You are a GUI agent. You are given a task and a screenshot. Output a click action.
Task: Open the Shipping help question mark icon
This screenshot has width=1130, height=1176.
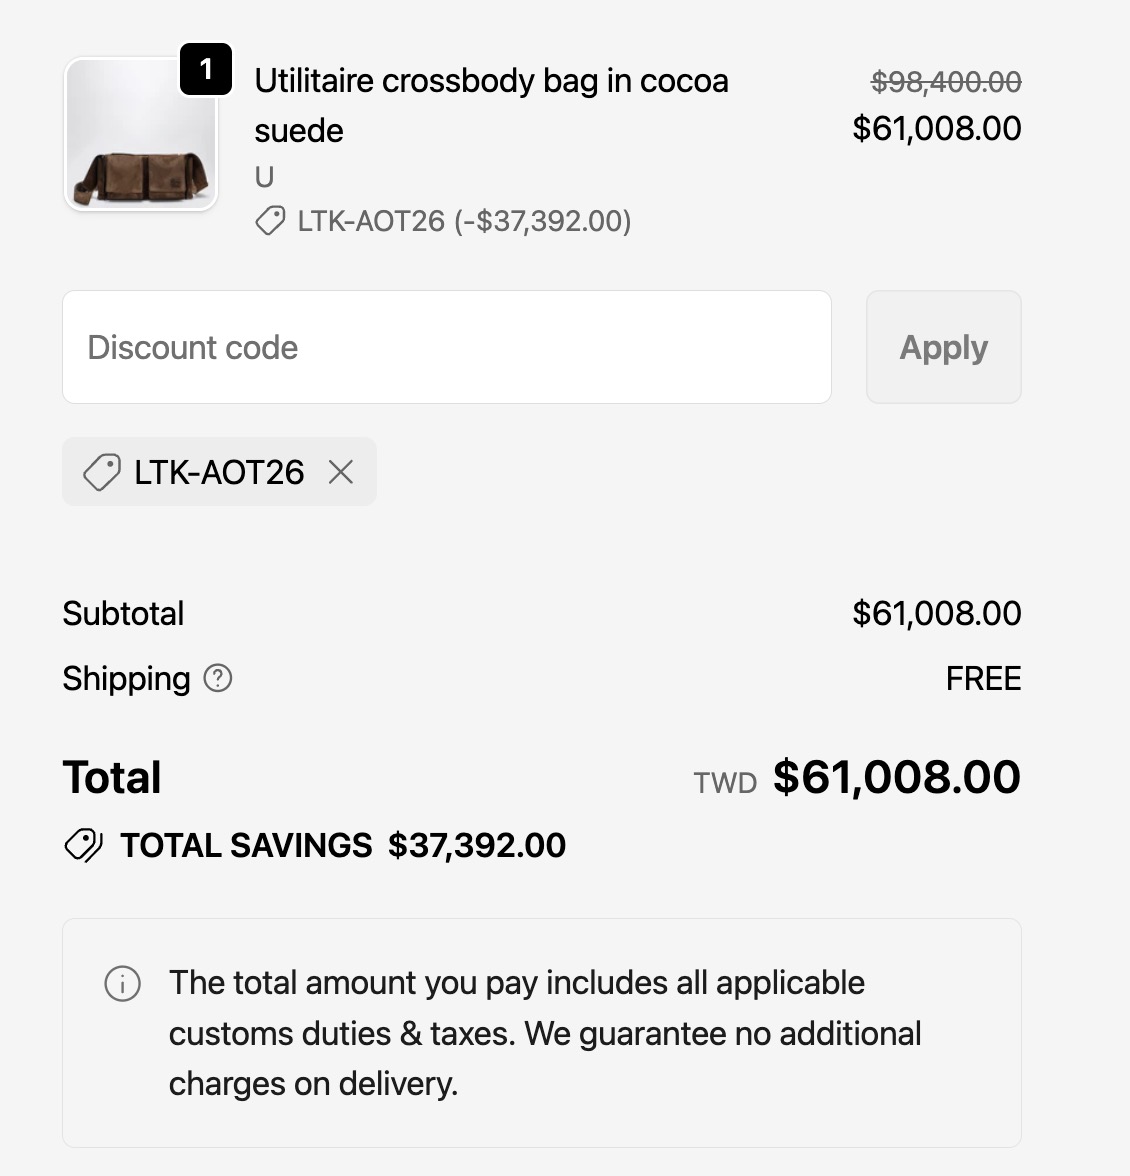tap(217, 678)
